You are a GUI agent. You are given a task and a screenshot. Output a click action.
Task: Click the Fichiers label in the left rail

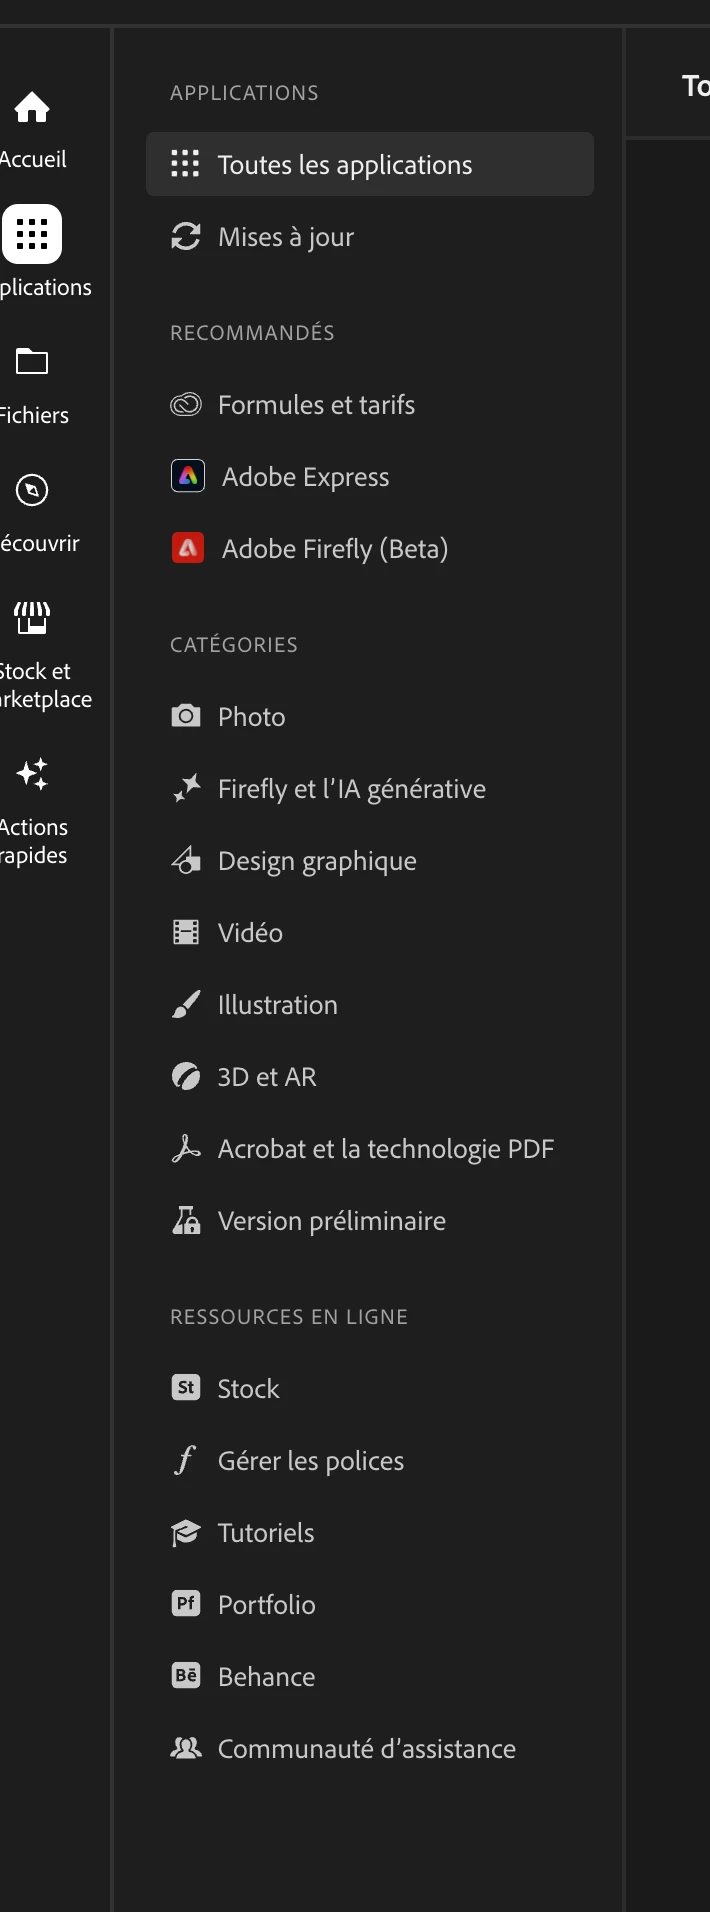point(34,415)
